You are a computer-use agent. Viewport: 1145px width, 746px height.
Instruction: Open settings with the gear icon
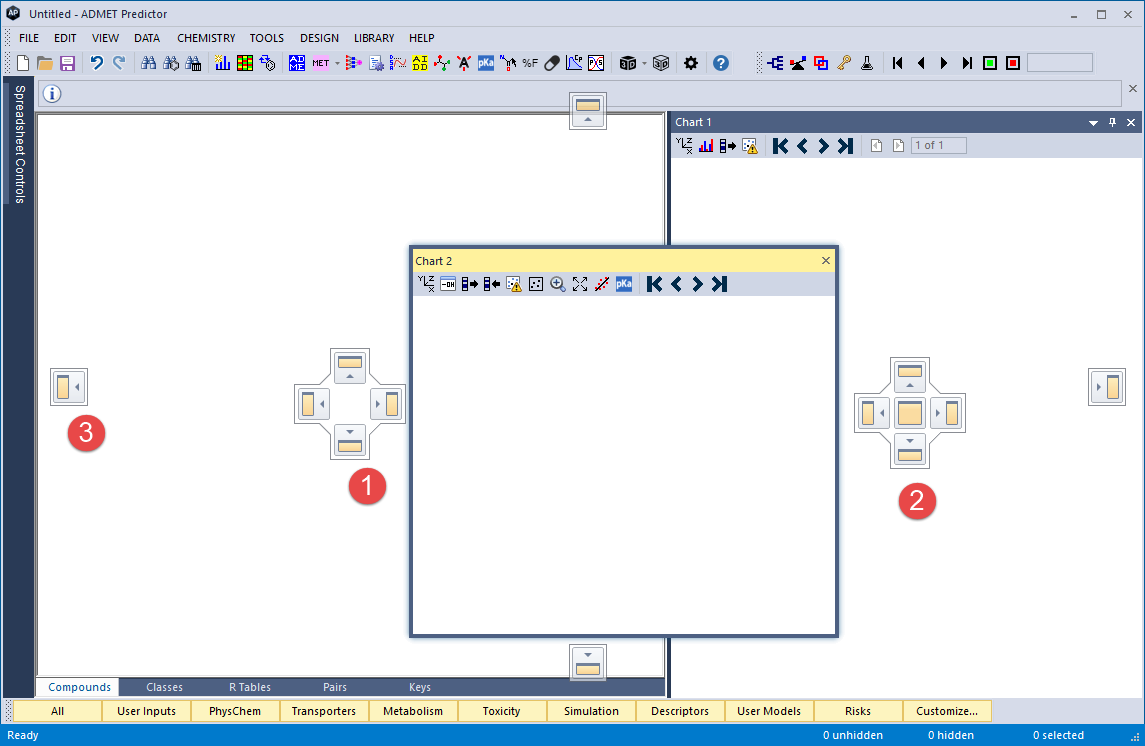pyautogui.click(x=691, y=63)
